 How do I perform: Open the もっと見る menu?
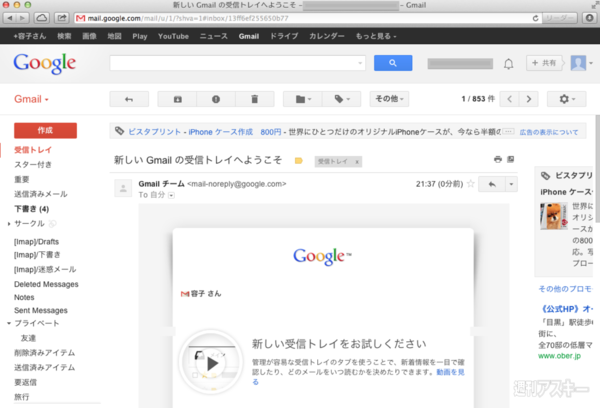tap(376, 36)
